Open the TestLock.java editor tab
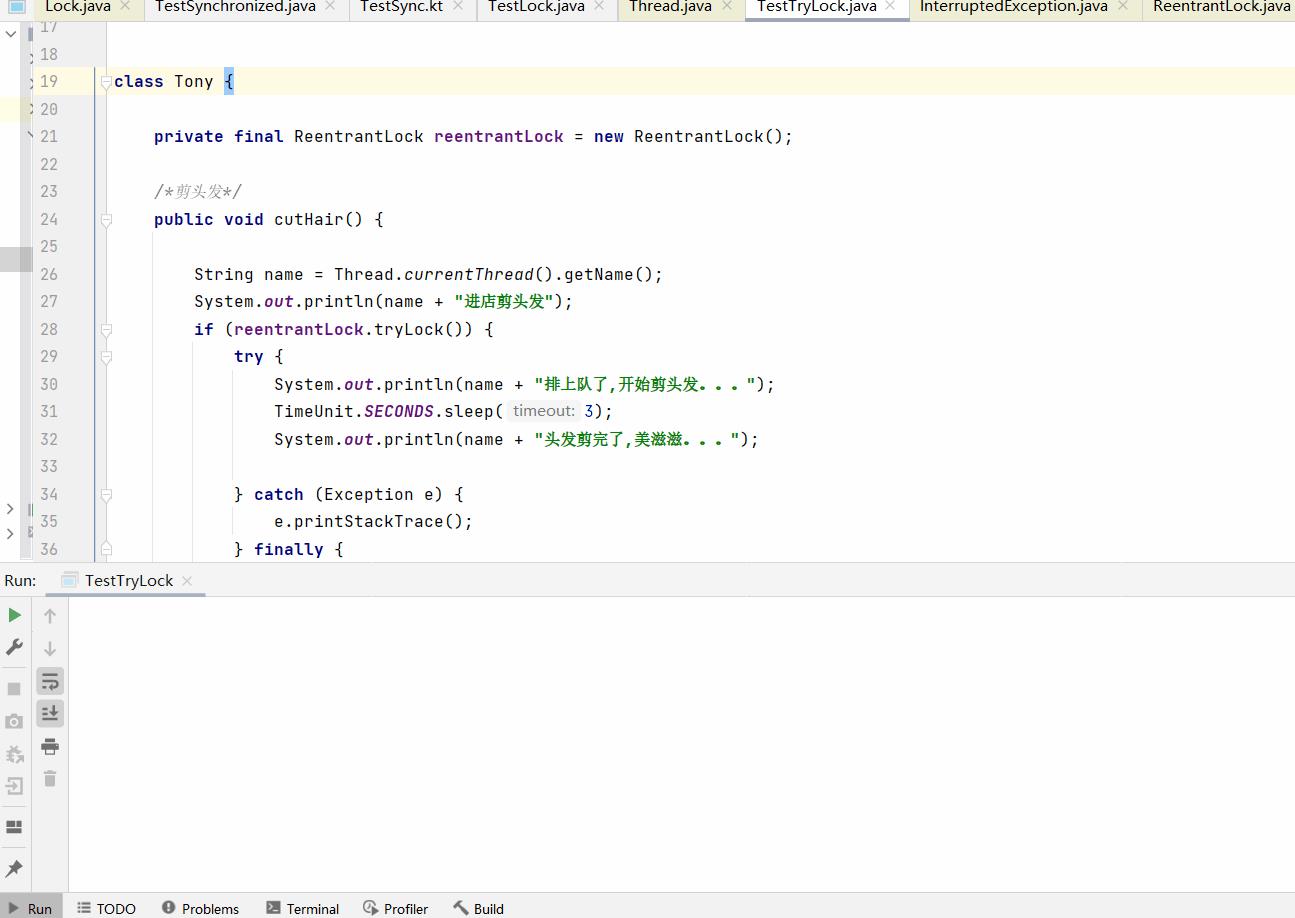The height and width of the screenshot is (918, 1295). point(536,7)
